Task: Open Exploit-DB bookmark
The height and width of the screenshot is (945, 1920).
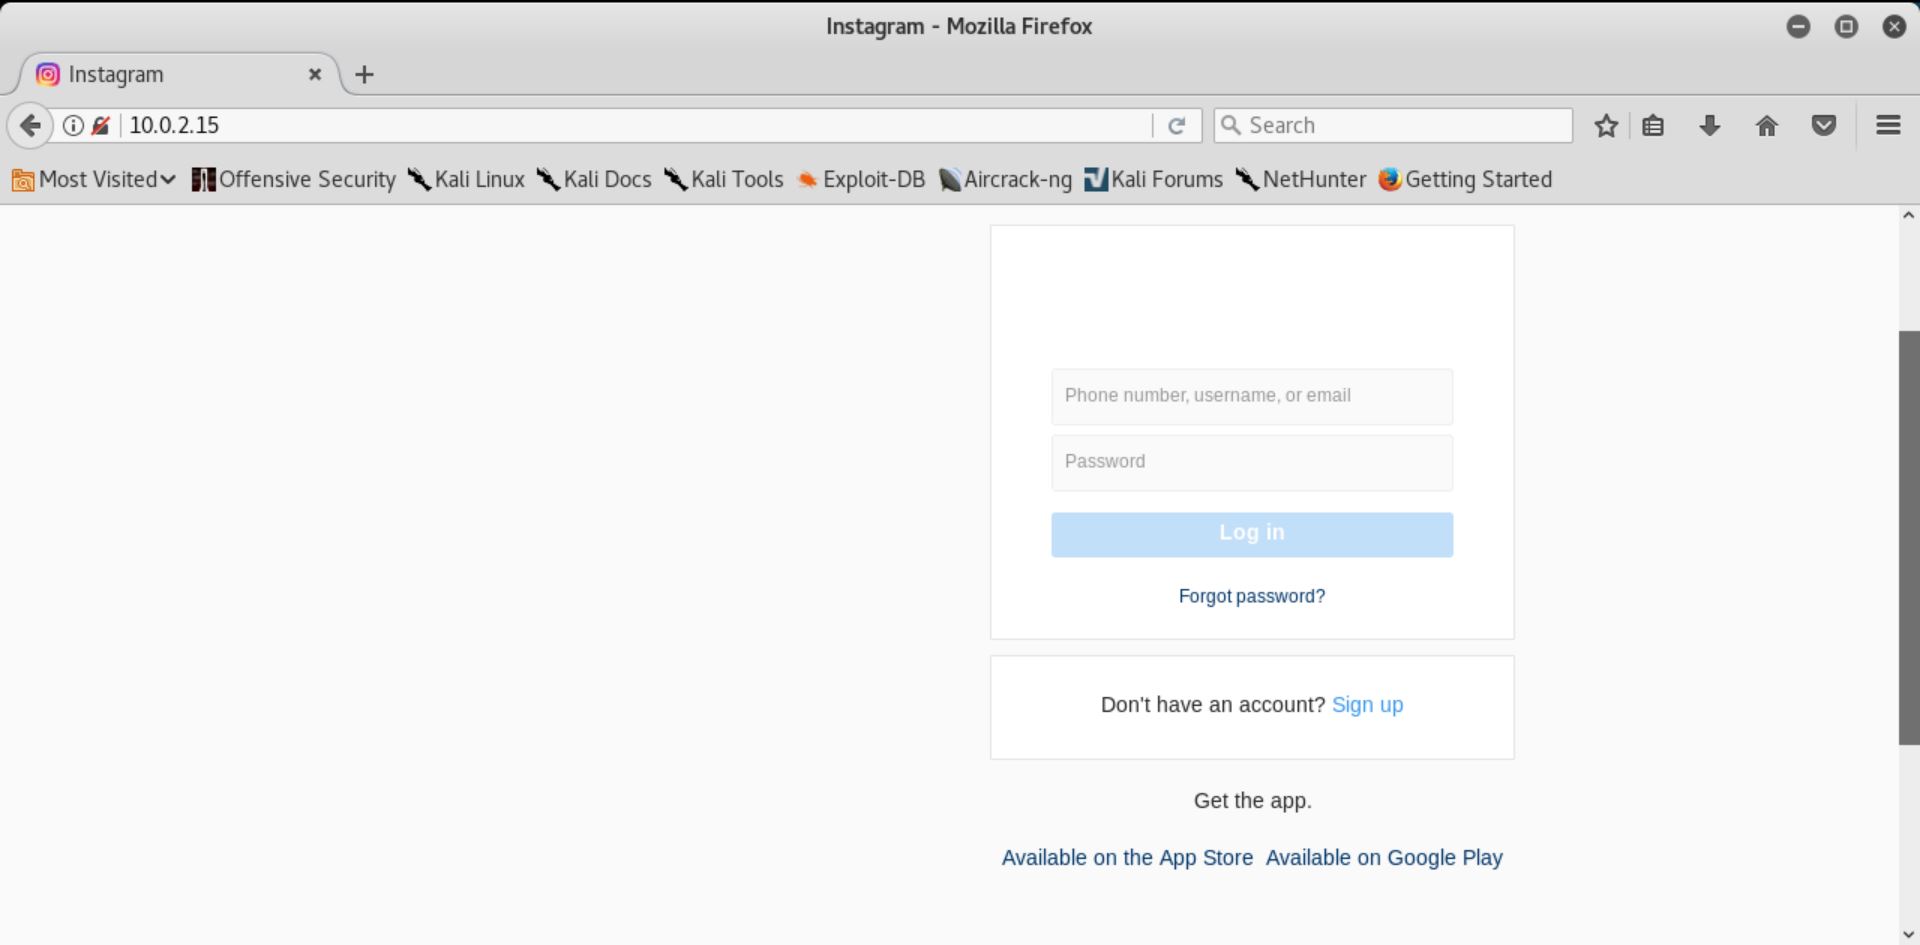Action: pyautogui.click(x=861, y=180)
